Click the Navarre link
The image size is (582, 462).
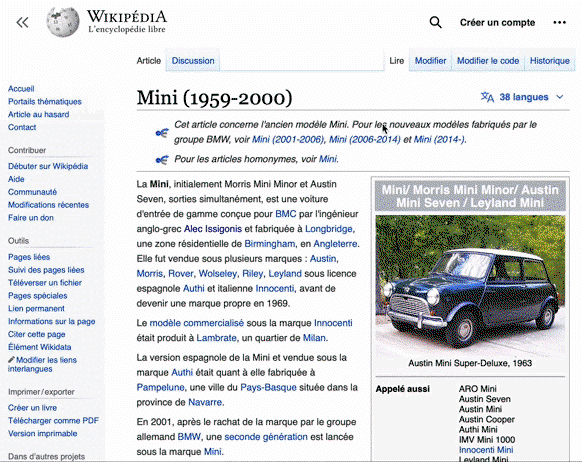pyautogui.click(x=205, y=402)
